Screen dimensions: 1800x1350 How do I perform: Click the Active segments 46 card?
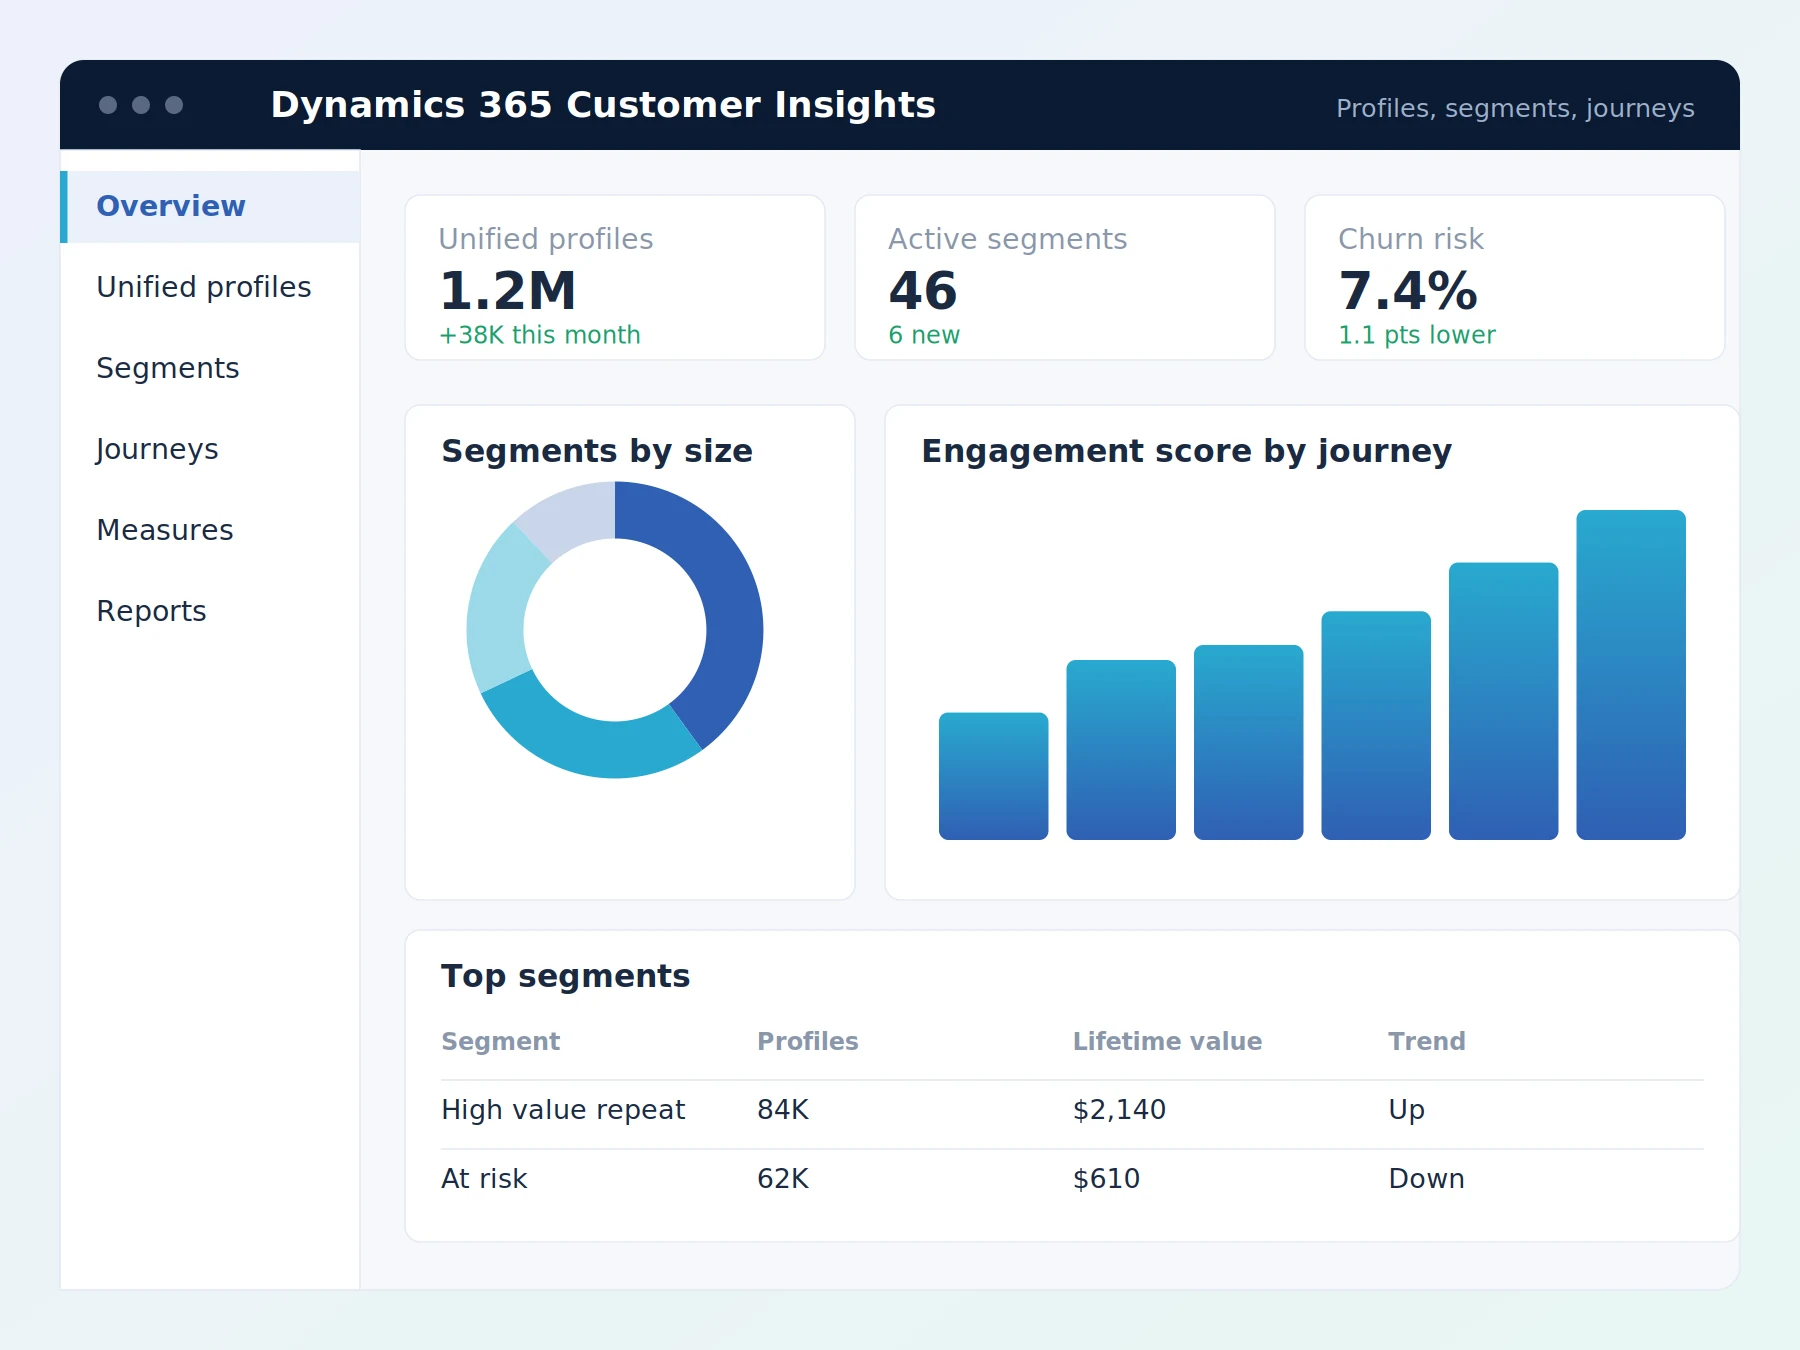(x=1065, y=277)
